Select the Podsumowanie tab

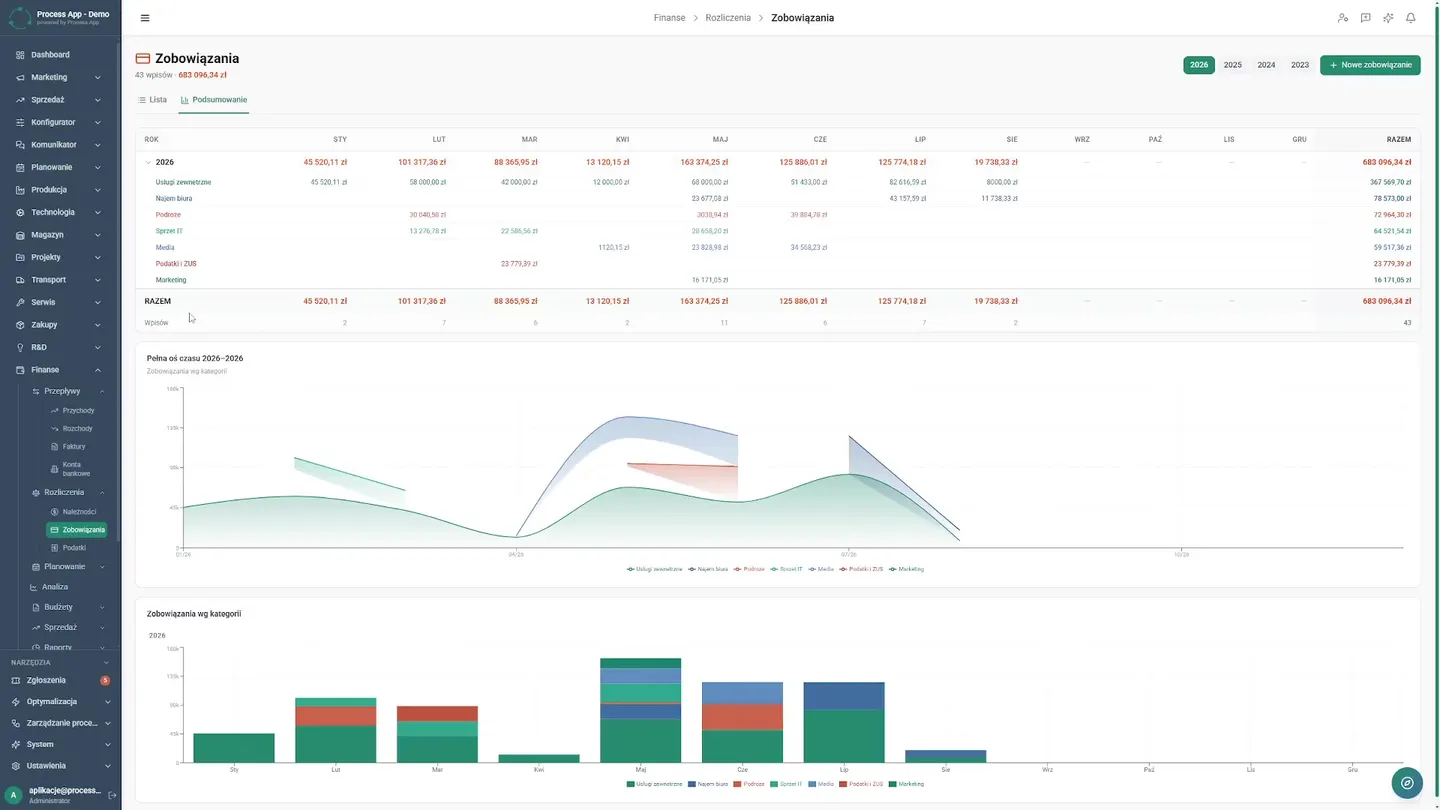(214, 100)
